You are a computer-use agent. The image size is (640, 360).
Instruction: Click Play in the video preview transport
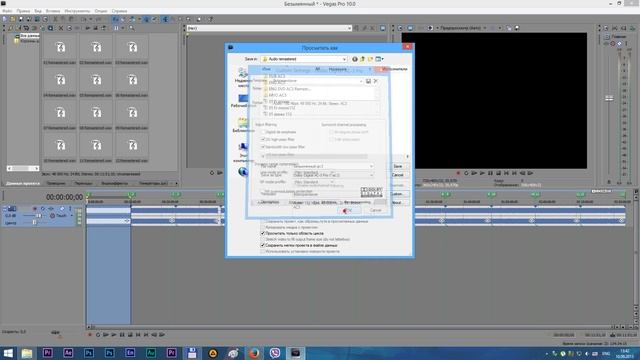point(482,173)
